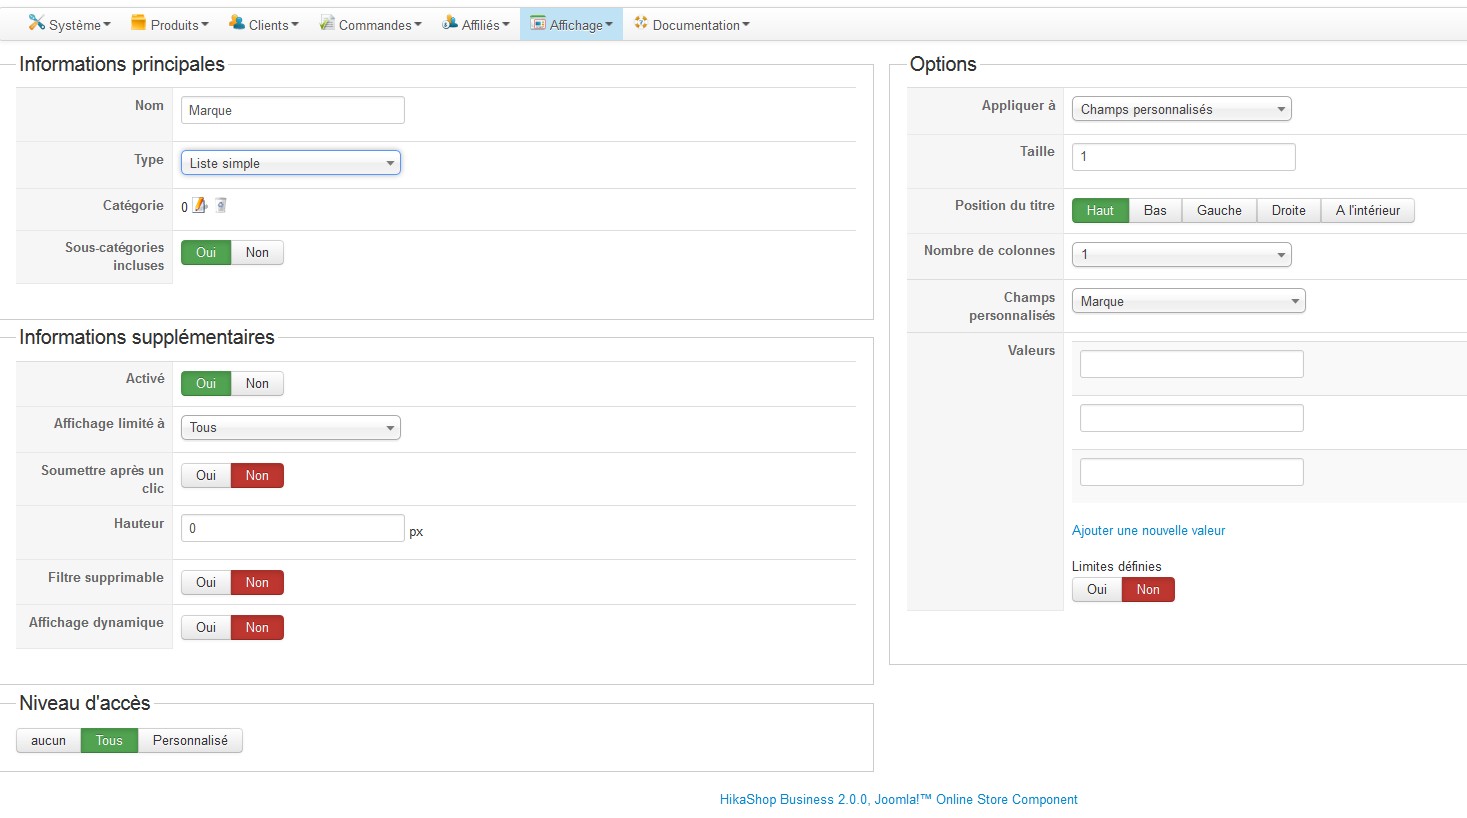Click the trash icon in the Catégorie row
The image size is (1467, 818).
pyautogui.click(x=221, y=205)
